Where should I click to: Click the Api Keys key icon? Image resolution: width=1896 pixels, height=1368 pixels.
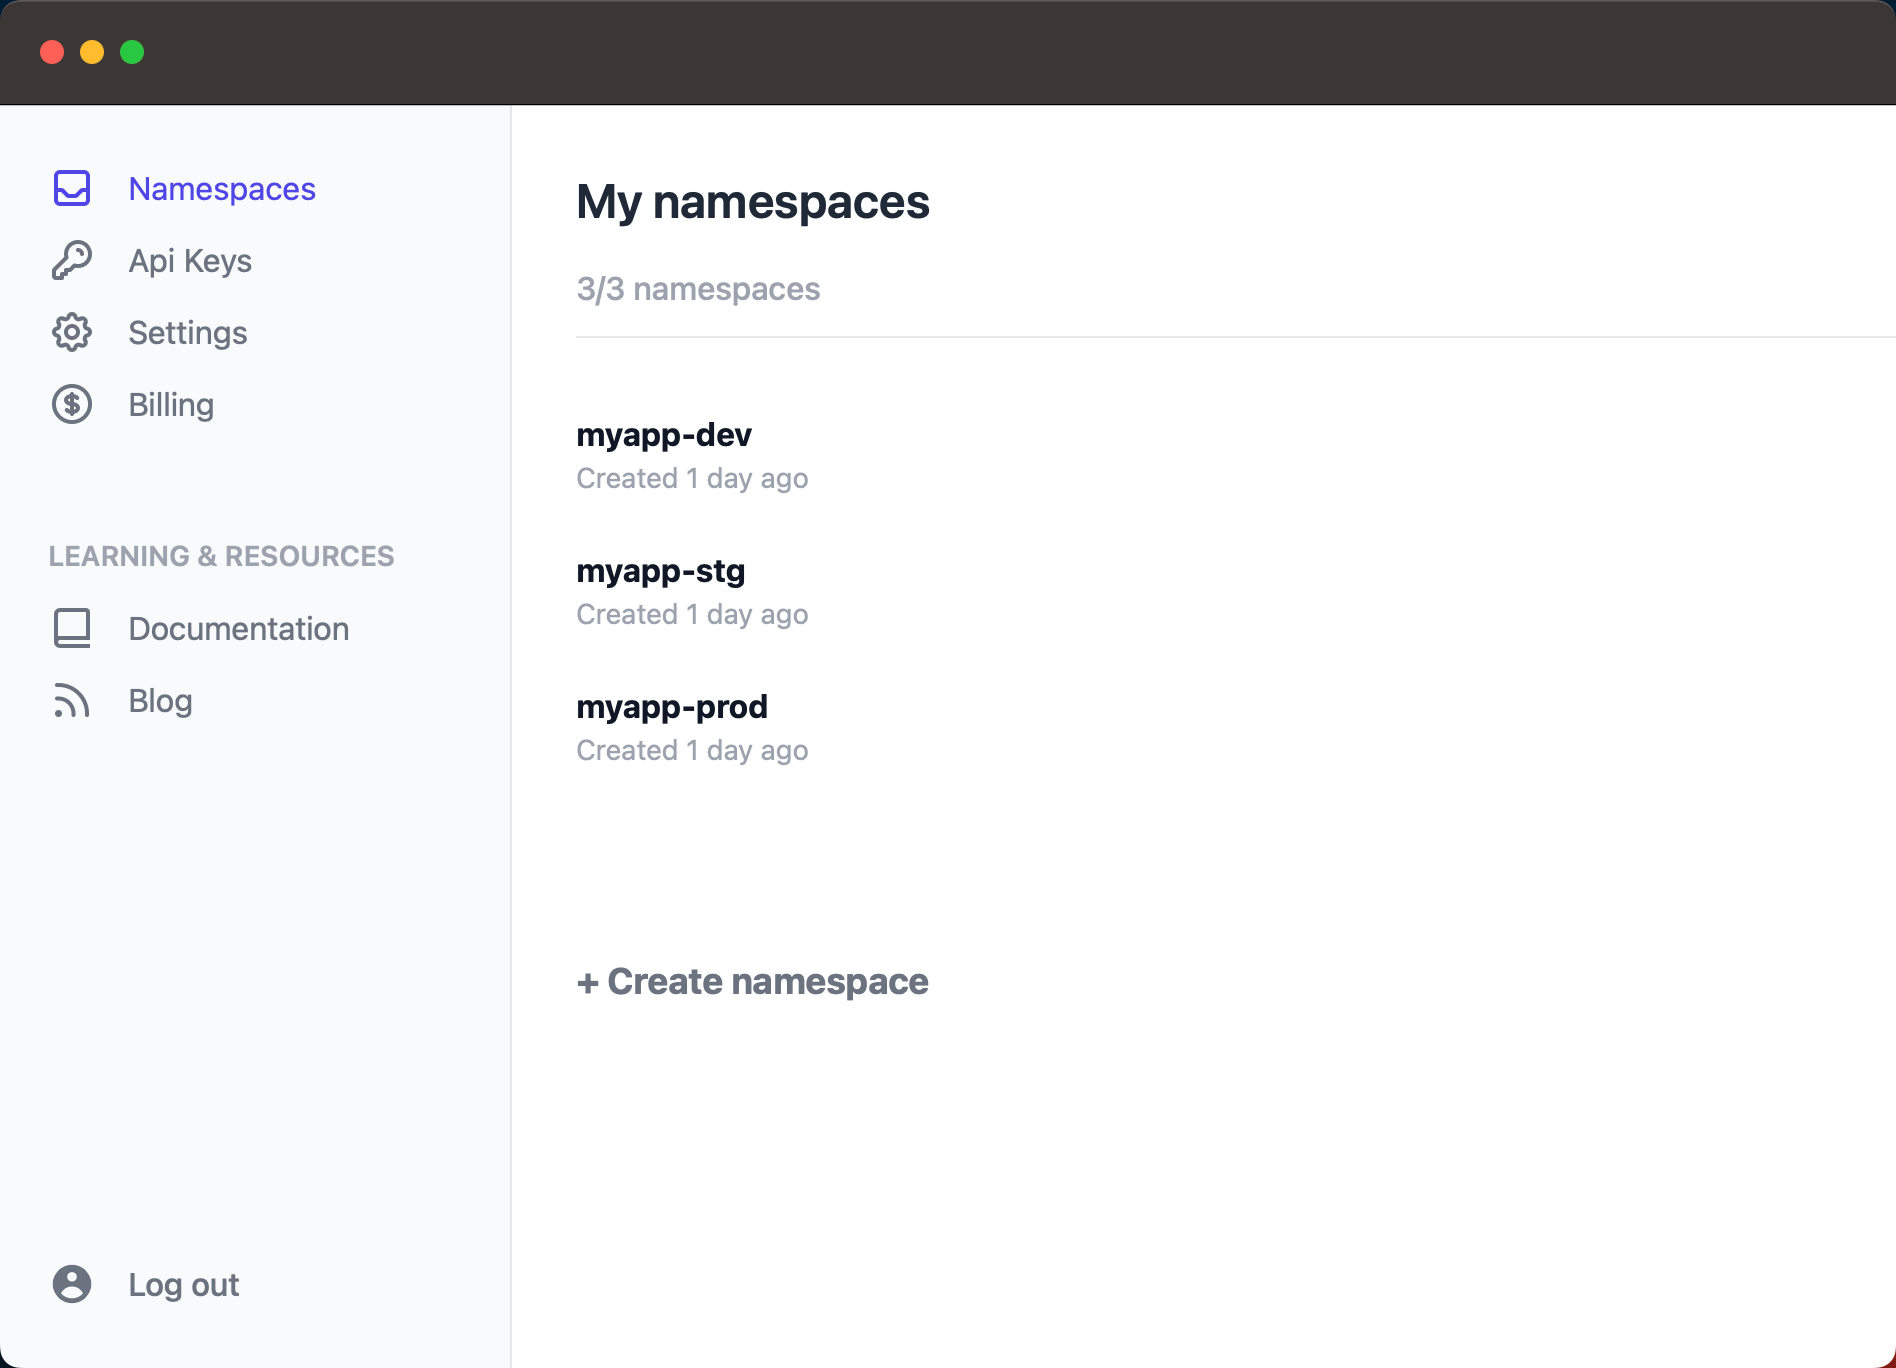pos(72,260)
